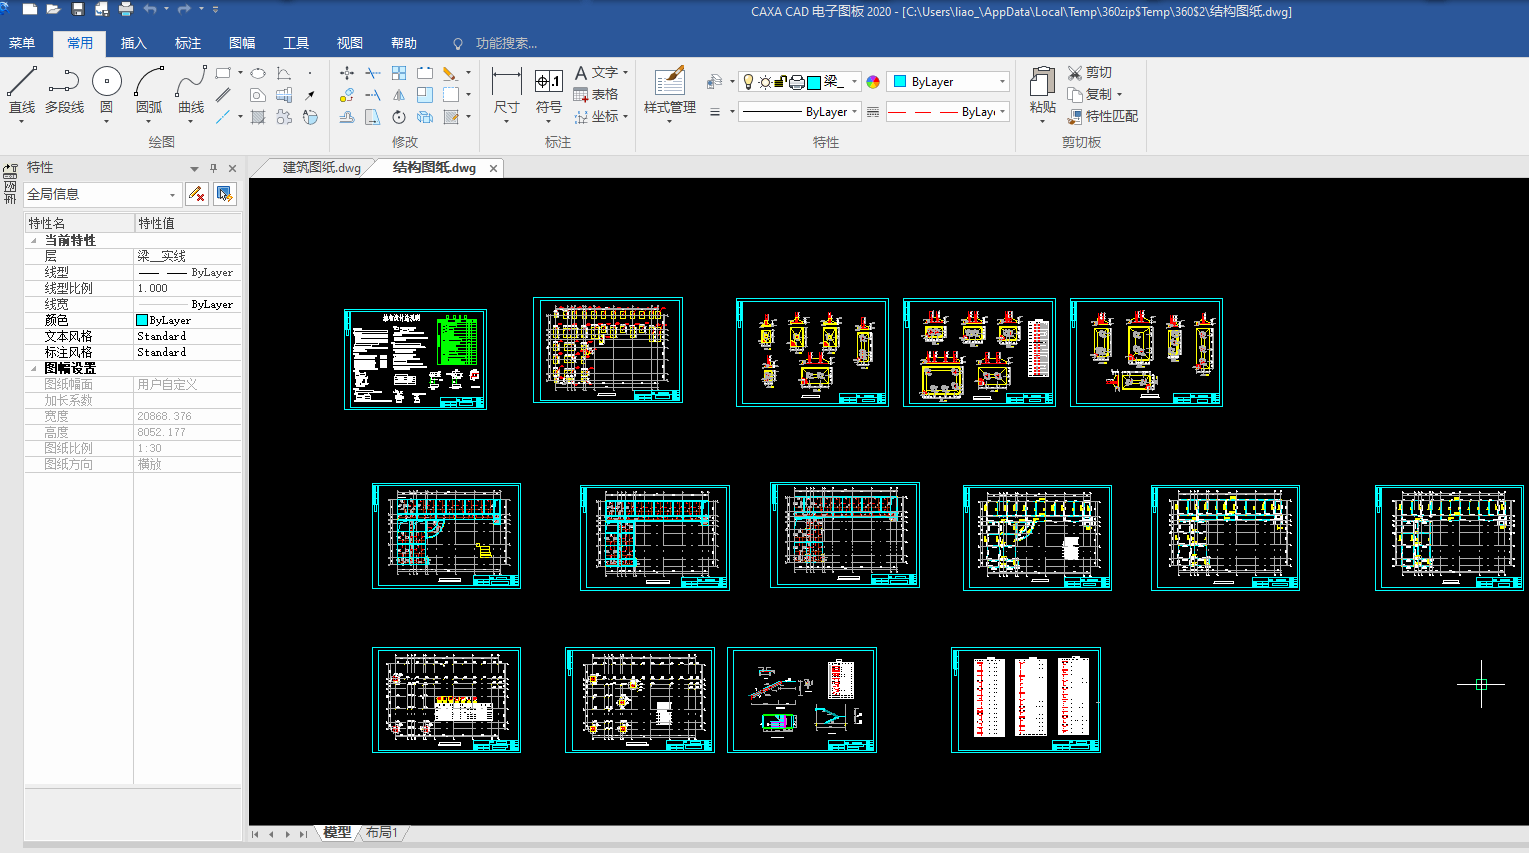The image size is (1529, 853).
Task: Expand the 文字 text dropdown arrow
Action: pyautogui.click(x=626, y=73)
